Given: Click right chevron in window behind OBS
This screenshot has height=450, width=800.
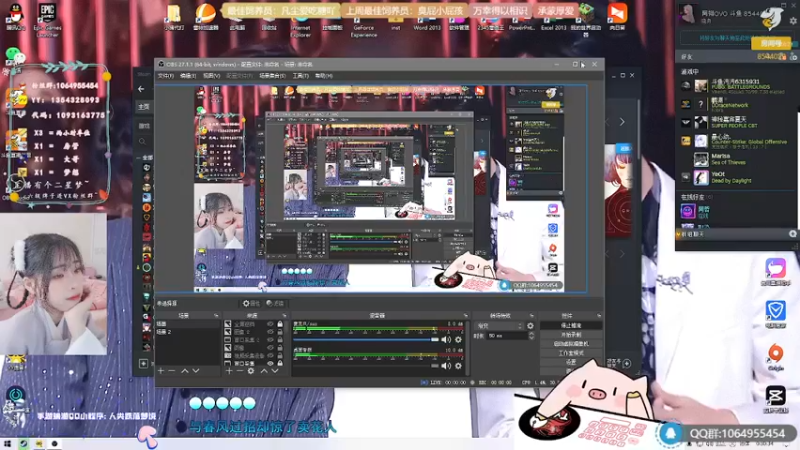Looking at the screenshot, I should coord(622,122).
